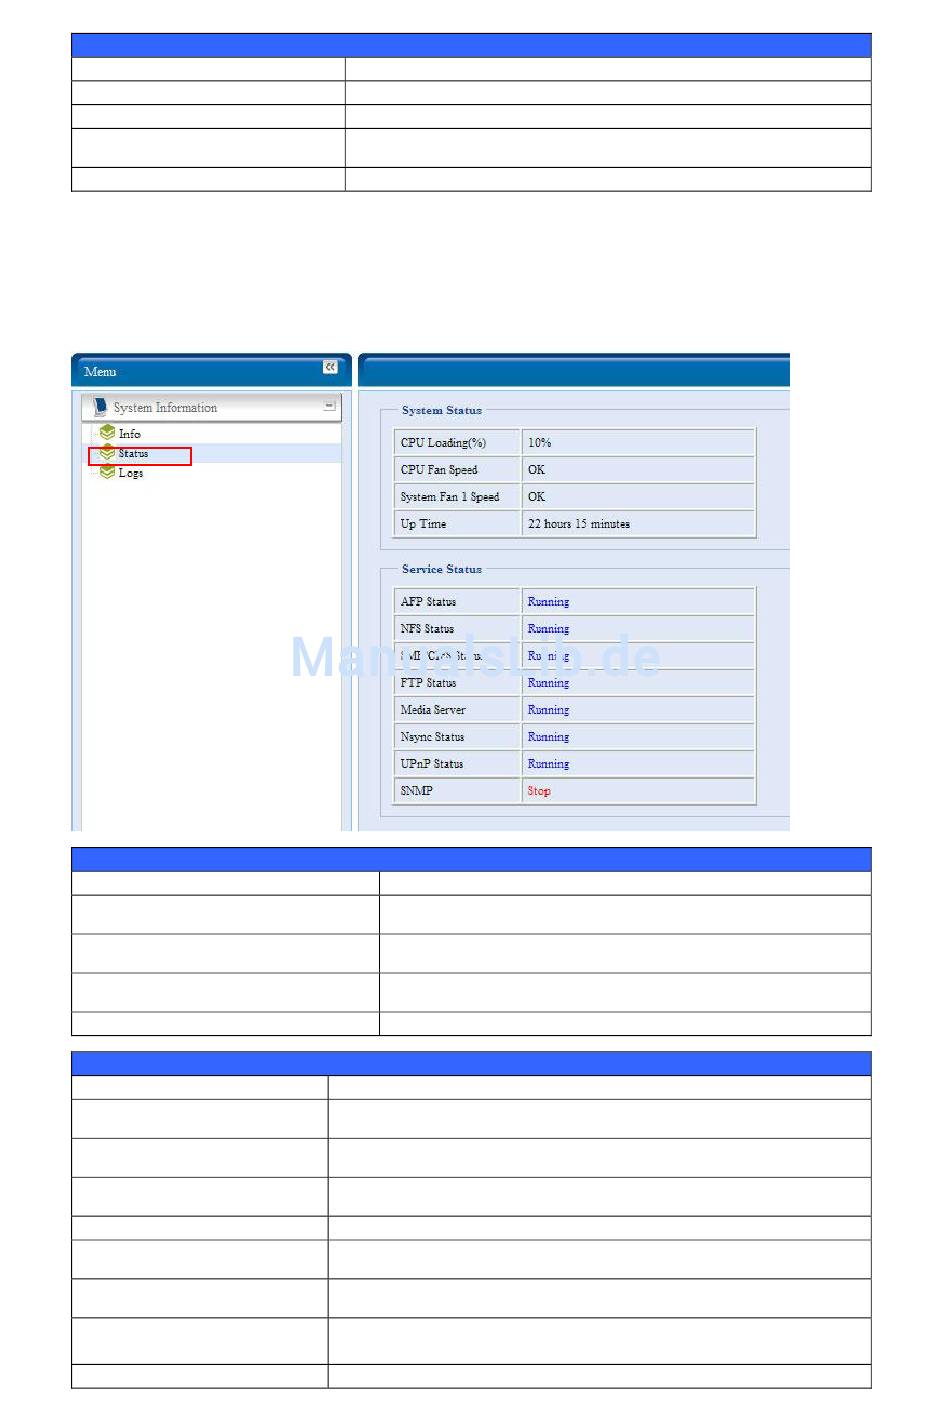The image size is (950, 1420).
Task: Click Running status for UPnP Status
Action: point(548,764)
